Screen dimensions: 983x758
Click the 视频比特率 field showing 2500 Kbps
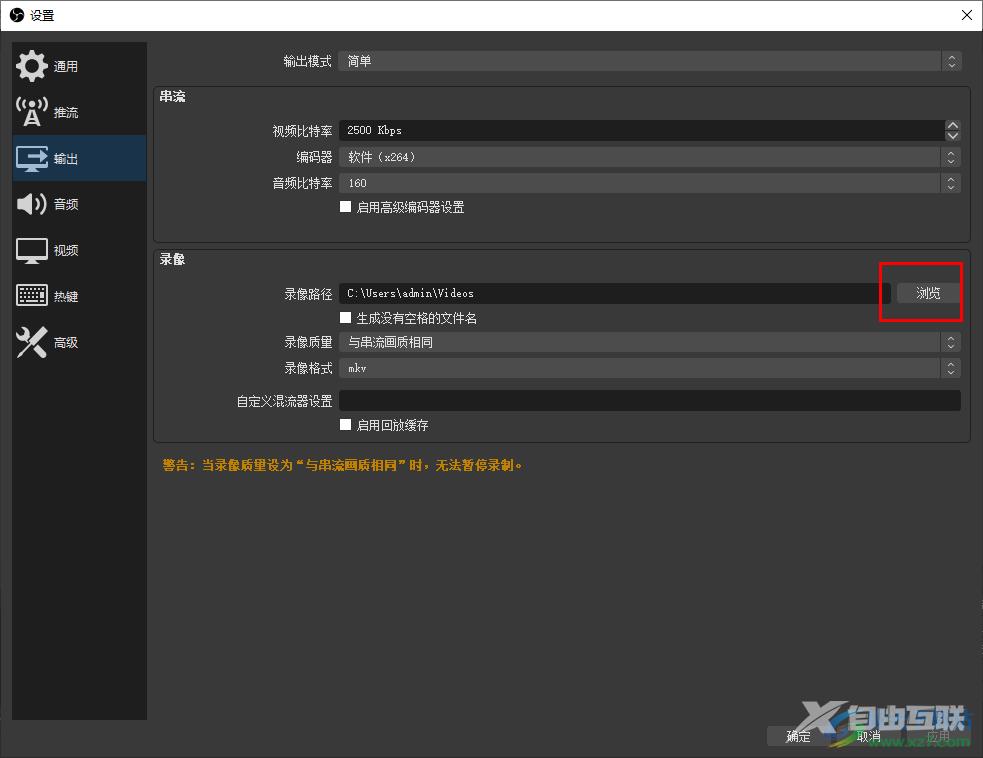(x=641, y=130)
